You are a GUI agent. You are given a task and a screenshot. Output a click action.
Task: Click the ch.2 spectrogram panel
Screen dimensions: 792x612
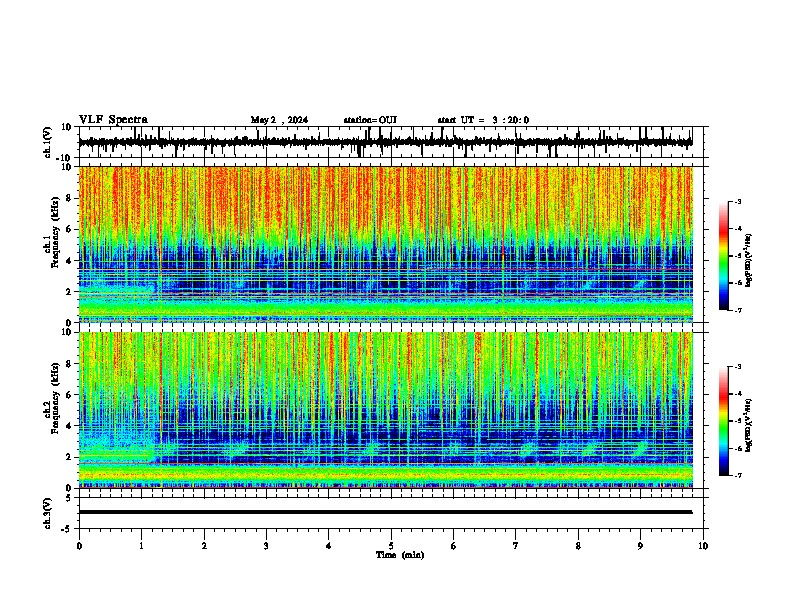pyautogui.click(x=386, y=410)
